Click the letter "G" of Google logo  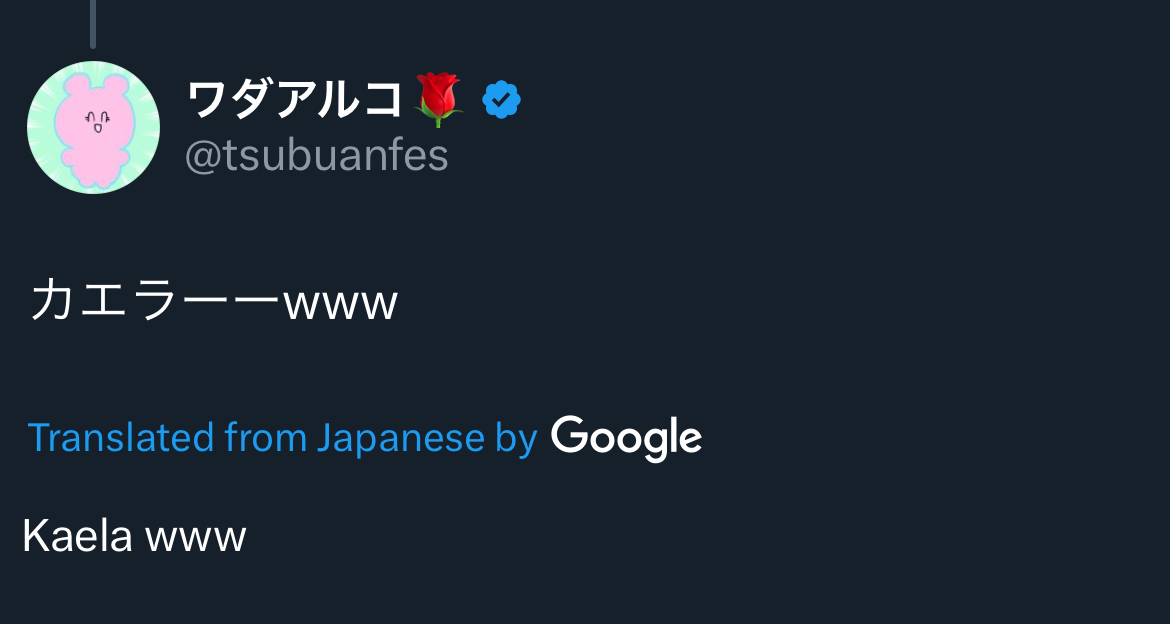pos(571,436)
